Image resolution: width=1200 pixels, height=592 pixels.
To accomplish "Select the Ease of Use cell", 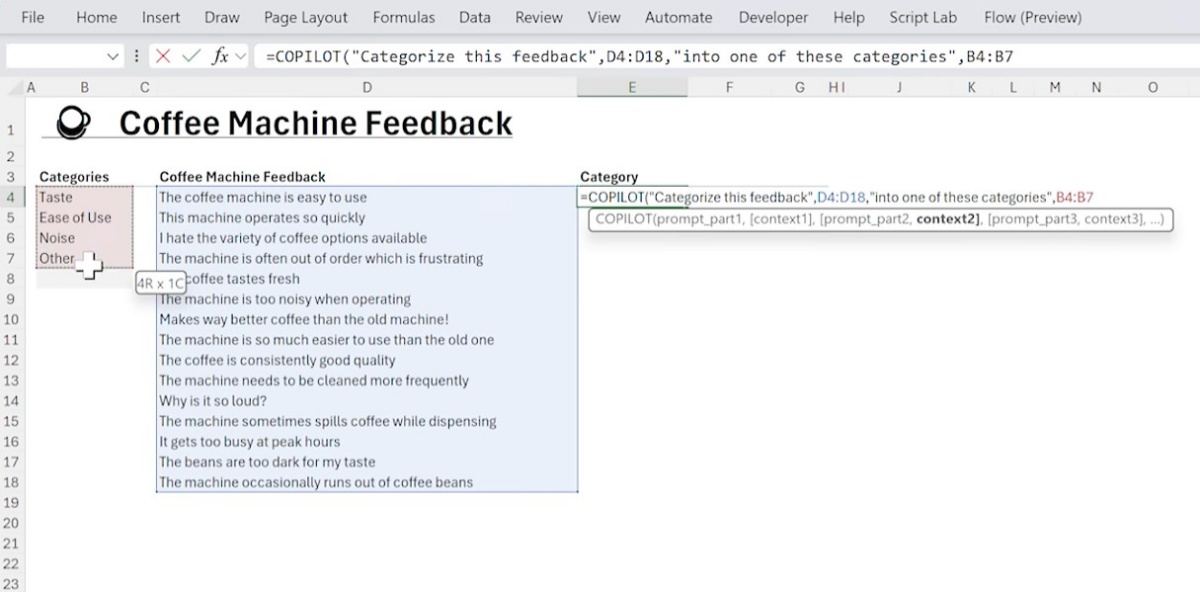I will [x=84, y=217].
